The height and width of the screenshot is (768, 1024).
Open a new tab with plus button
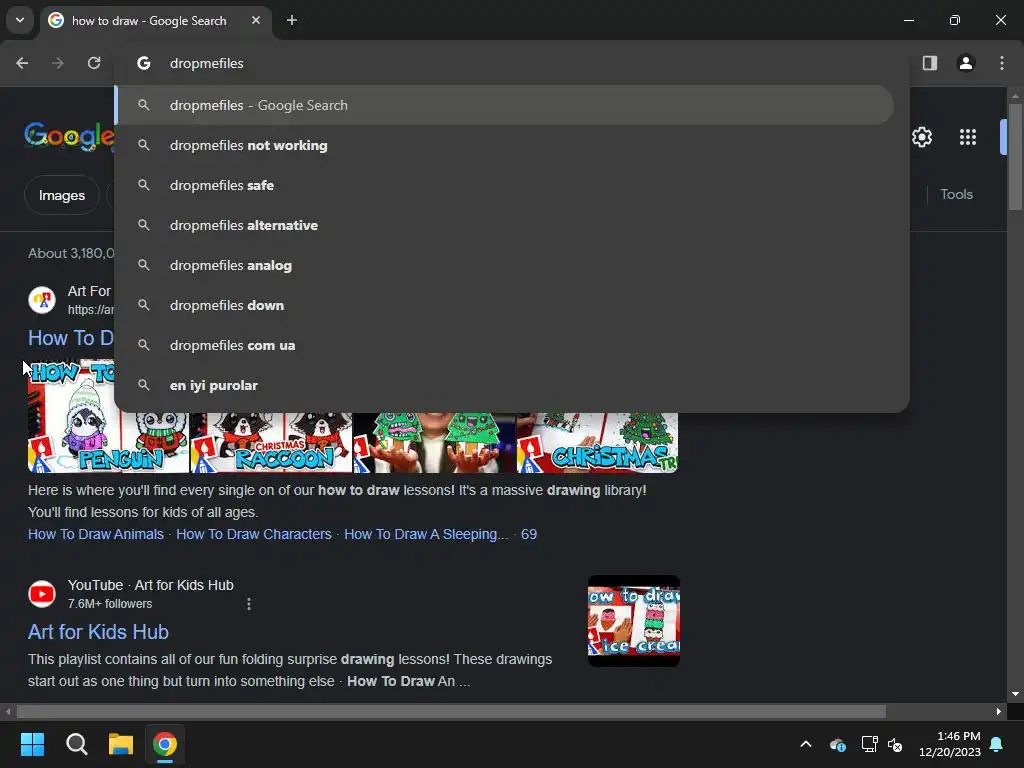pyautogui.click(x=292, y=20)
